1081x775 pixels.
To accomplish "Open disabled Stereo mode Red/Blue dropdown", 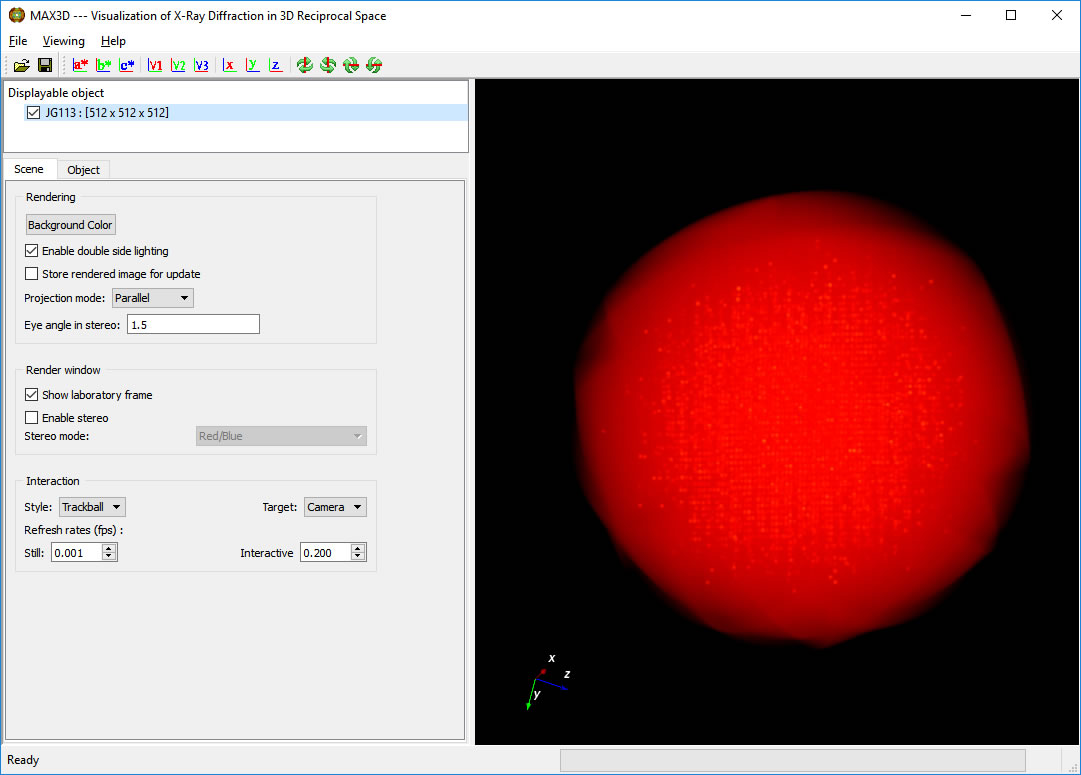I will pyautogui.click(x=281, y=436).
